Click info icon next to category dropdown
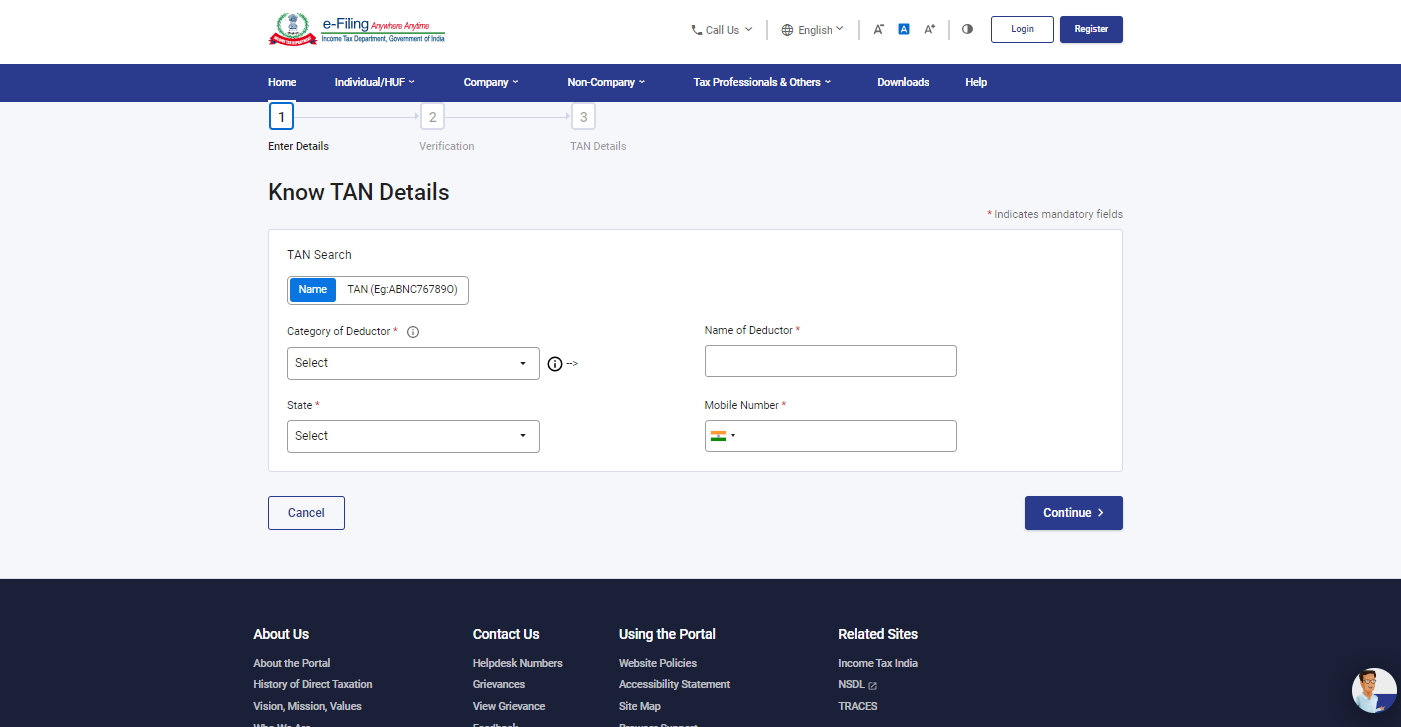1401x727 pixels. (555, 364)
